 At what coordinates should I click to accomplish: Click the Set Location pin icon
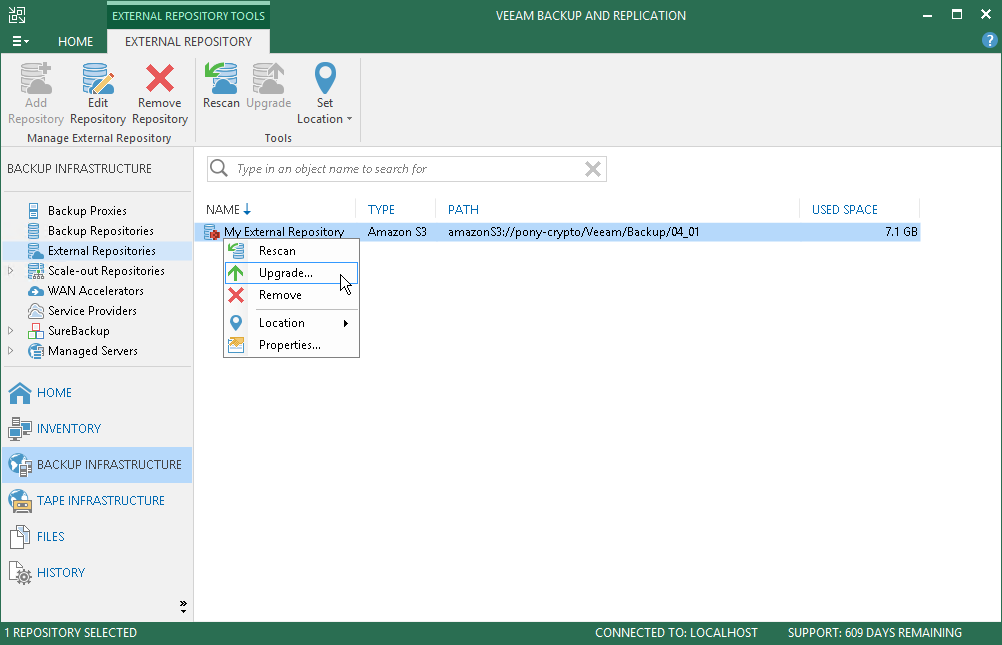pos(325,78)
